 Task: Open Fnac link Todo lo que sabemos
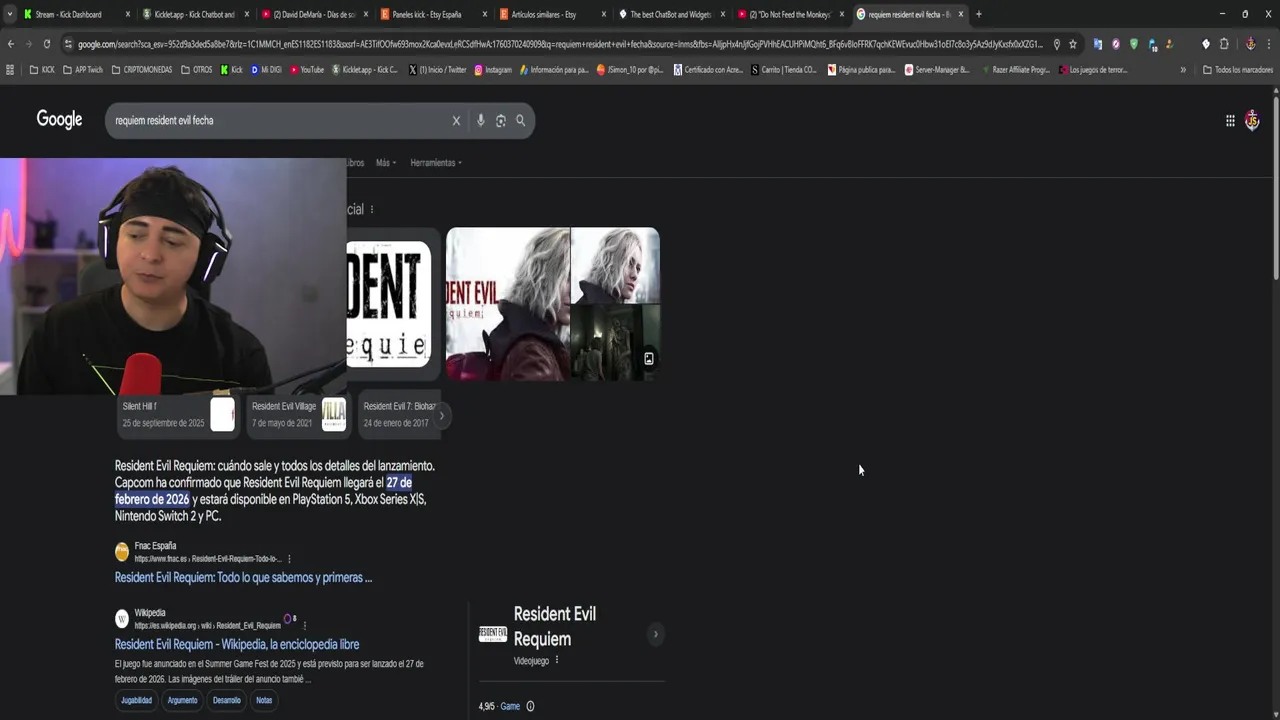243,578
